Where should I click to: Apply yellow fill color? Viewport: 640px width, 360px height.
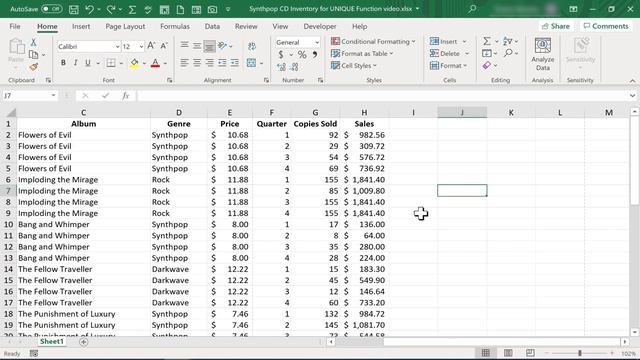[134, 63]
